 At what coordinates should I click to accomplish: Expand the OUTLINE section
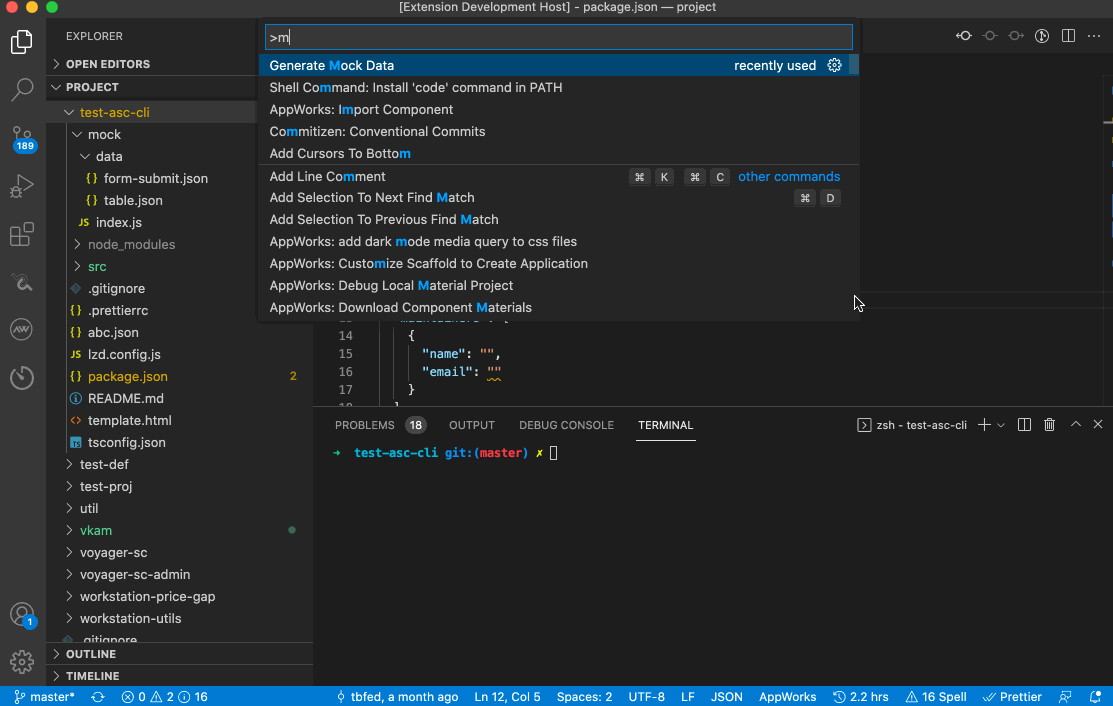point(179,654)
